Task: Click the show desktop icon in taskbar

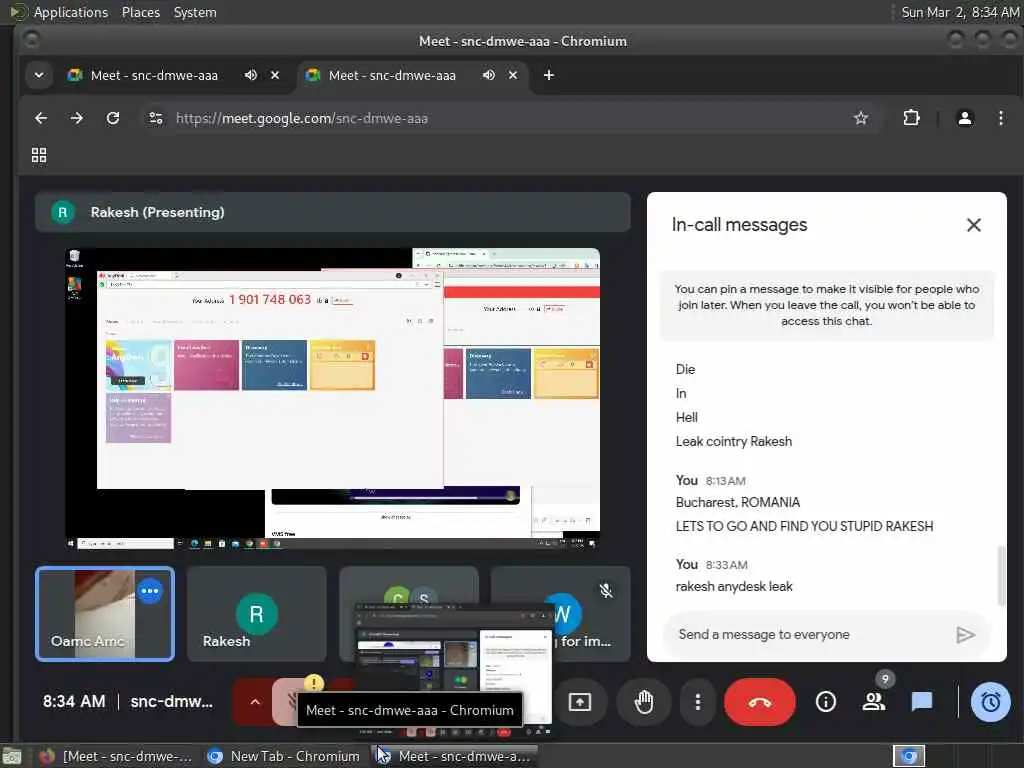Action: (x=11, y=756)
